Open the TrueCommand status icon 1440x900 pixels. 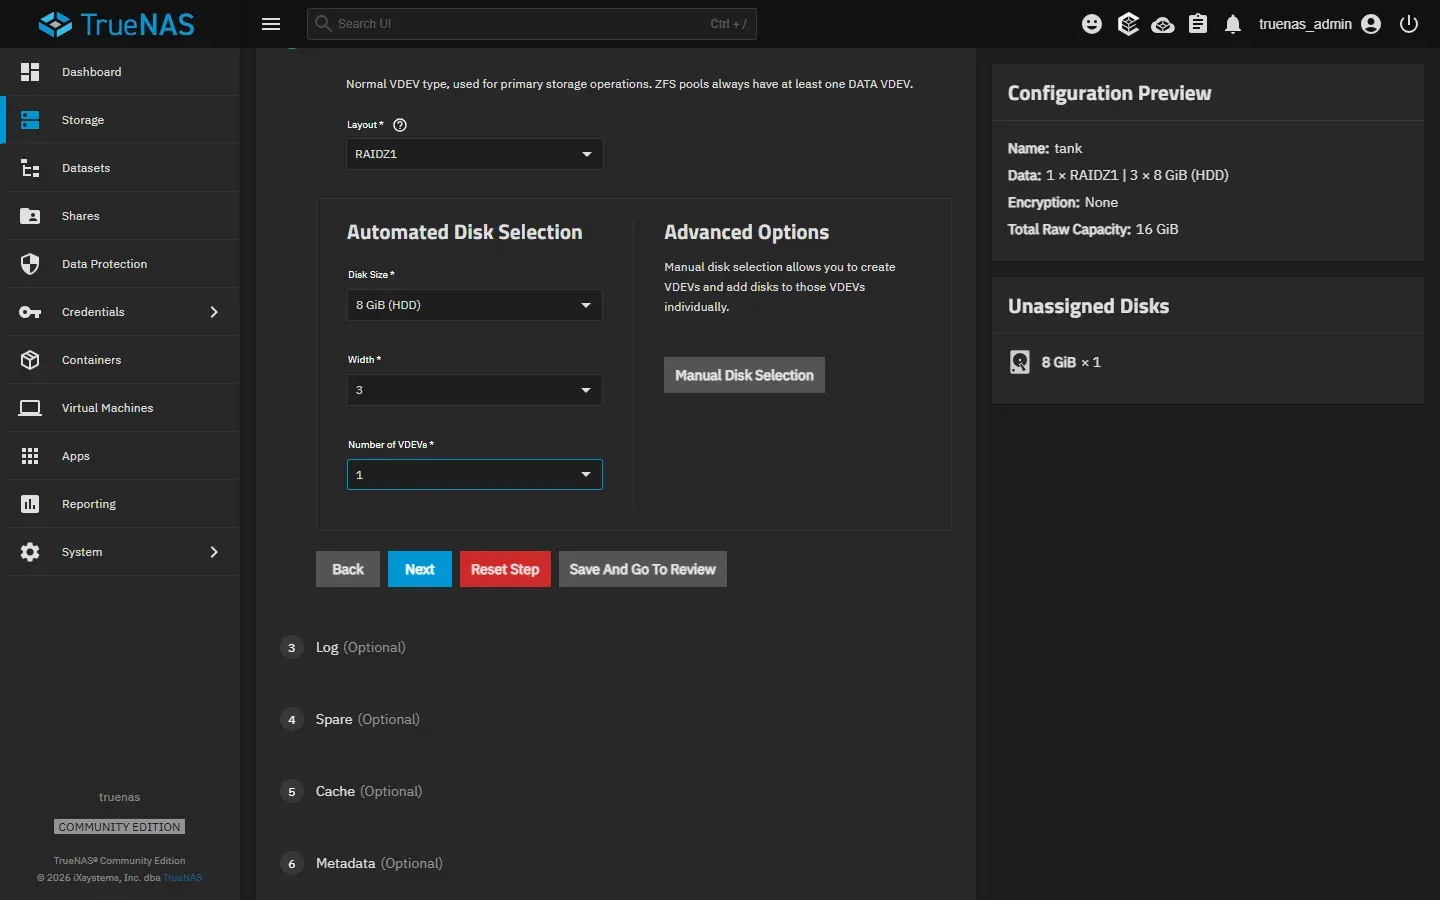[x=1128, y=24]
